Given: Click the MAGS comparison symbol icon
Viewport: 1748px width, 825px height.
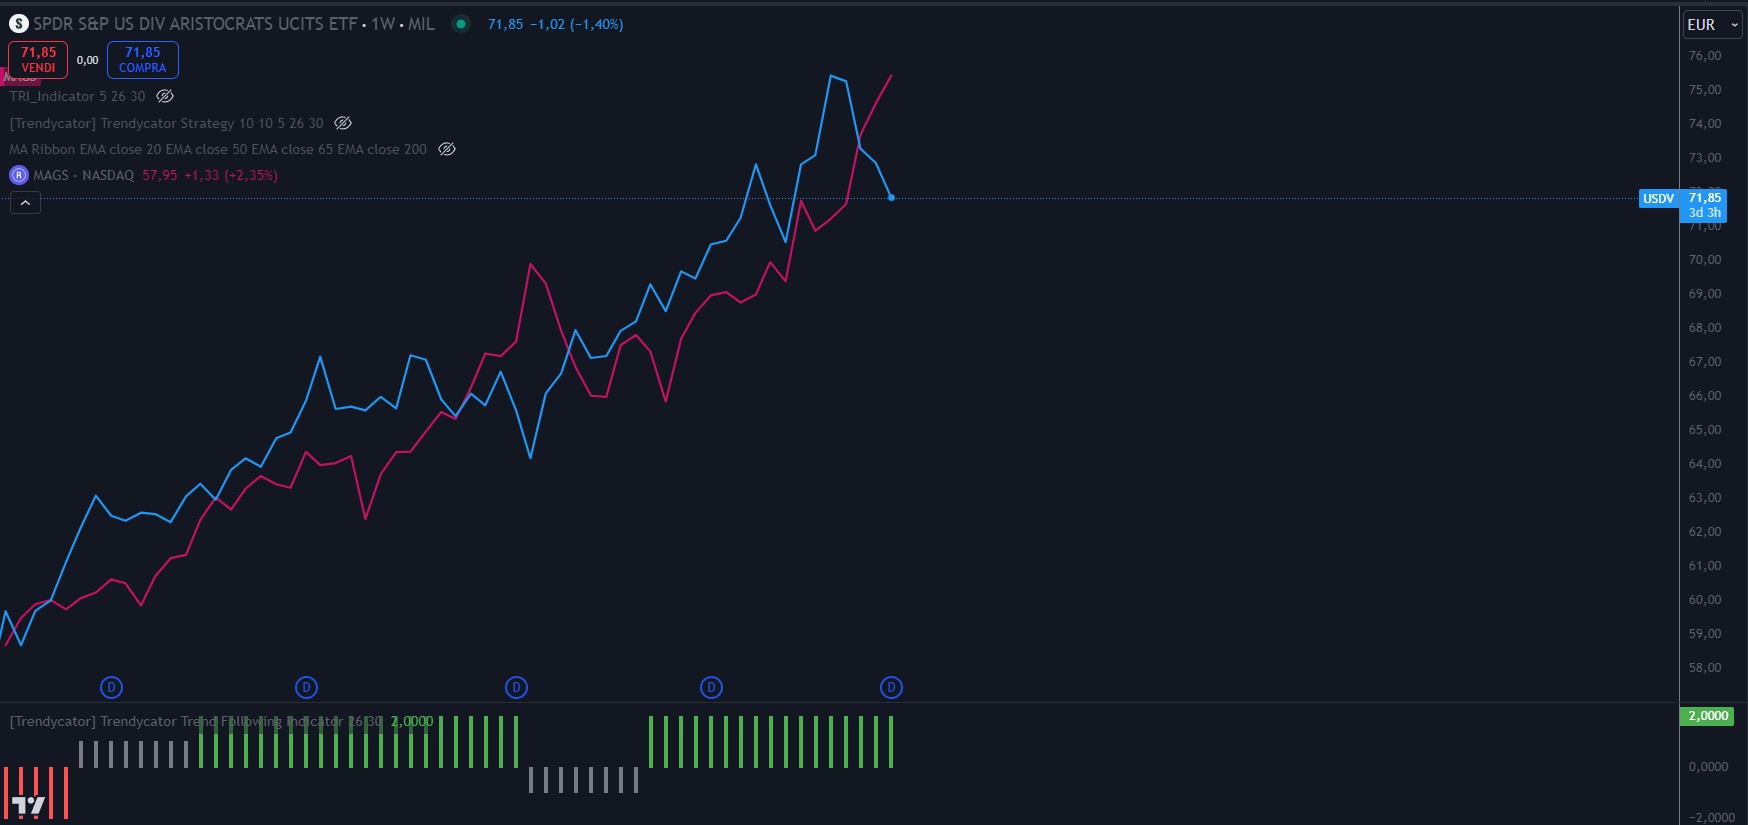Looking at the screenshot, I should pyautogui.click(x=18, y=175).
